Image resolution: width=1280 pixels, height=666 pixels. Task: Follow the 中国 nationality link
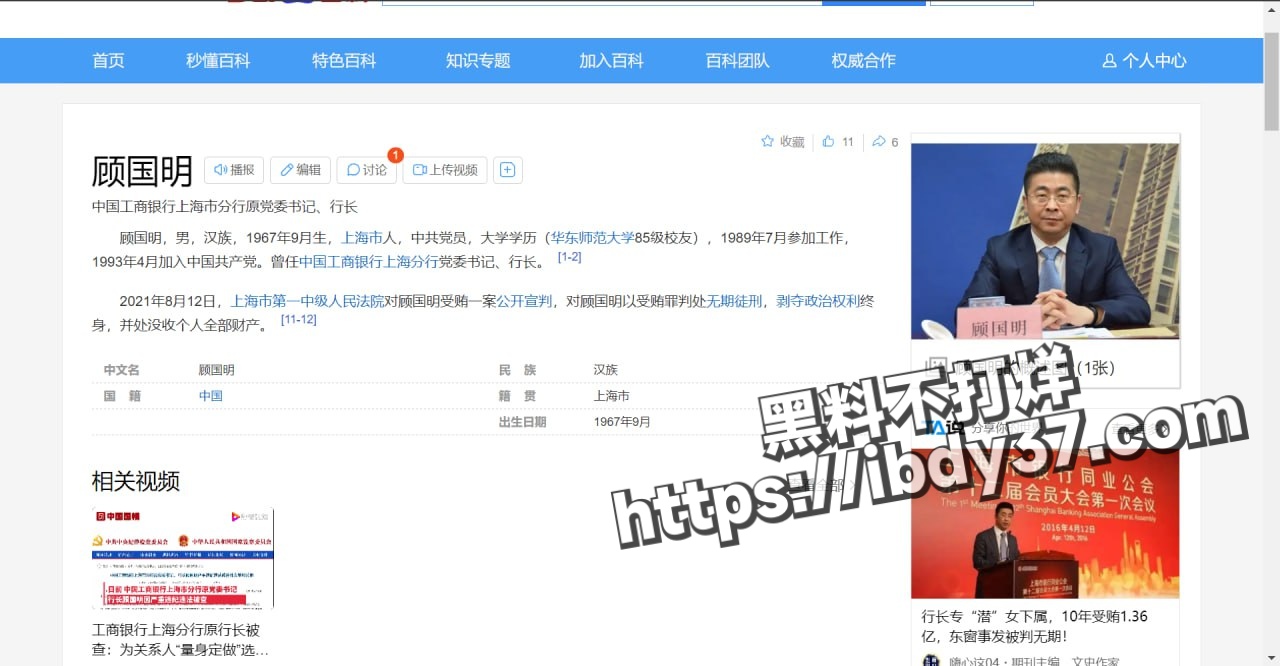210,396
